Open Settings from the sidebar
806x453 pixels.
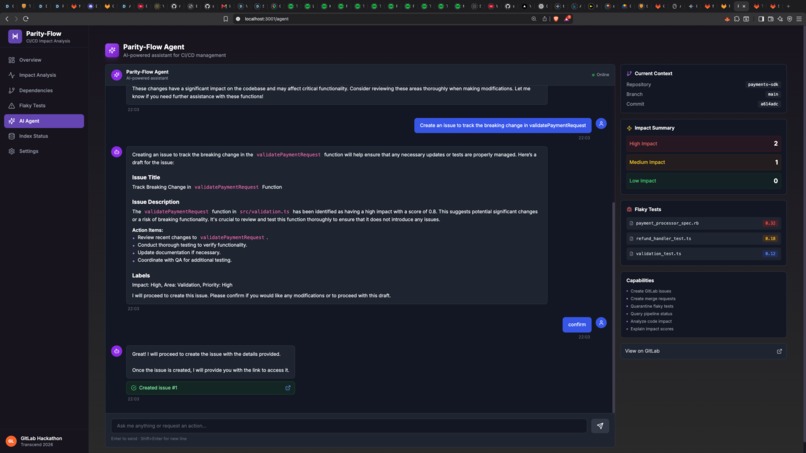tap(44, 151)
